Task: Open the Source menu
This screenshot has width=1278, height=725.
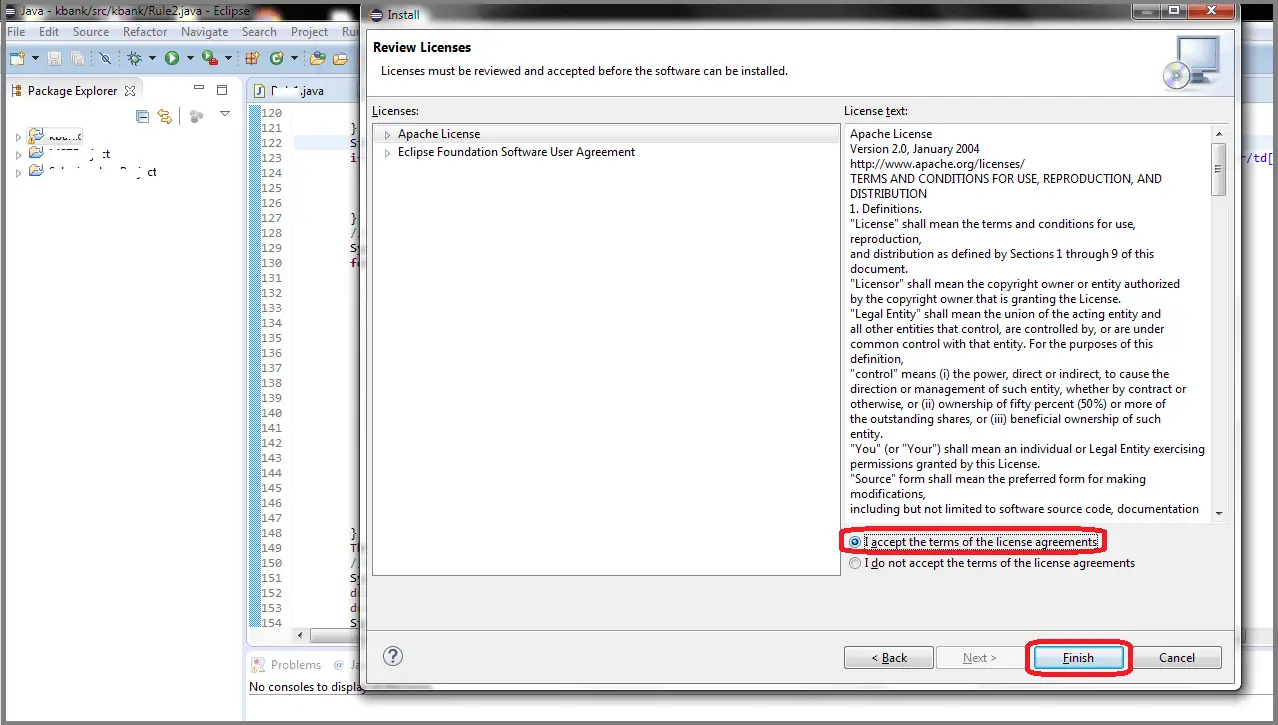Action: (91, 32)
